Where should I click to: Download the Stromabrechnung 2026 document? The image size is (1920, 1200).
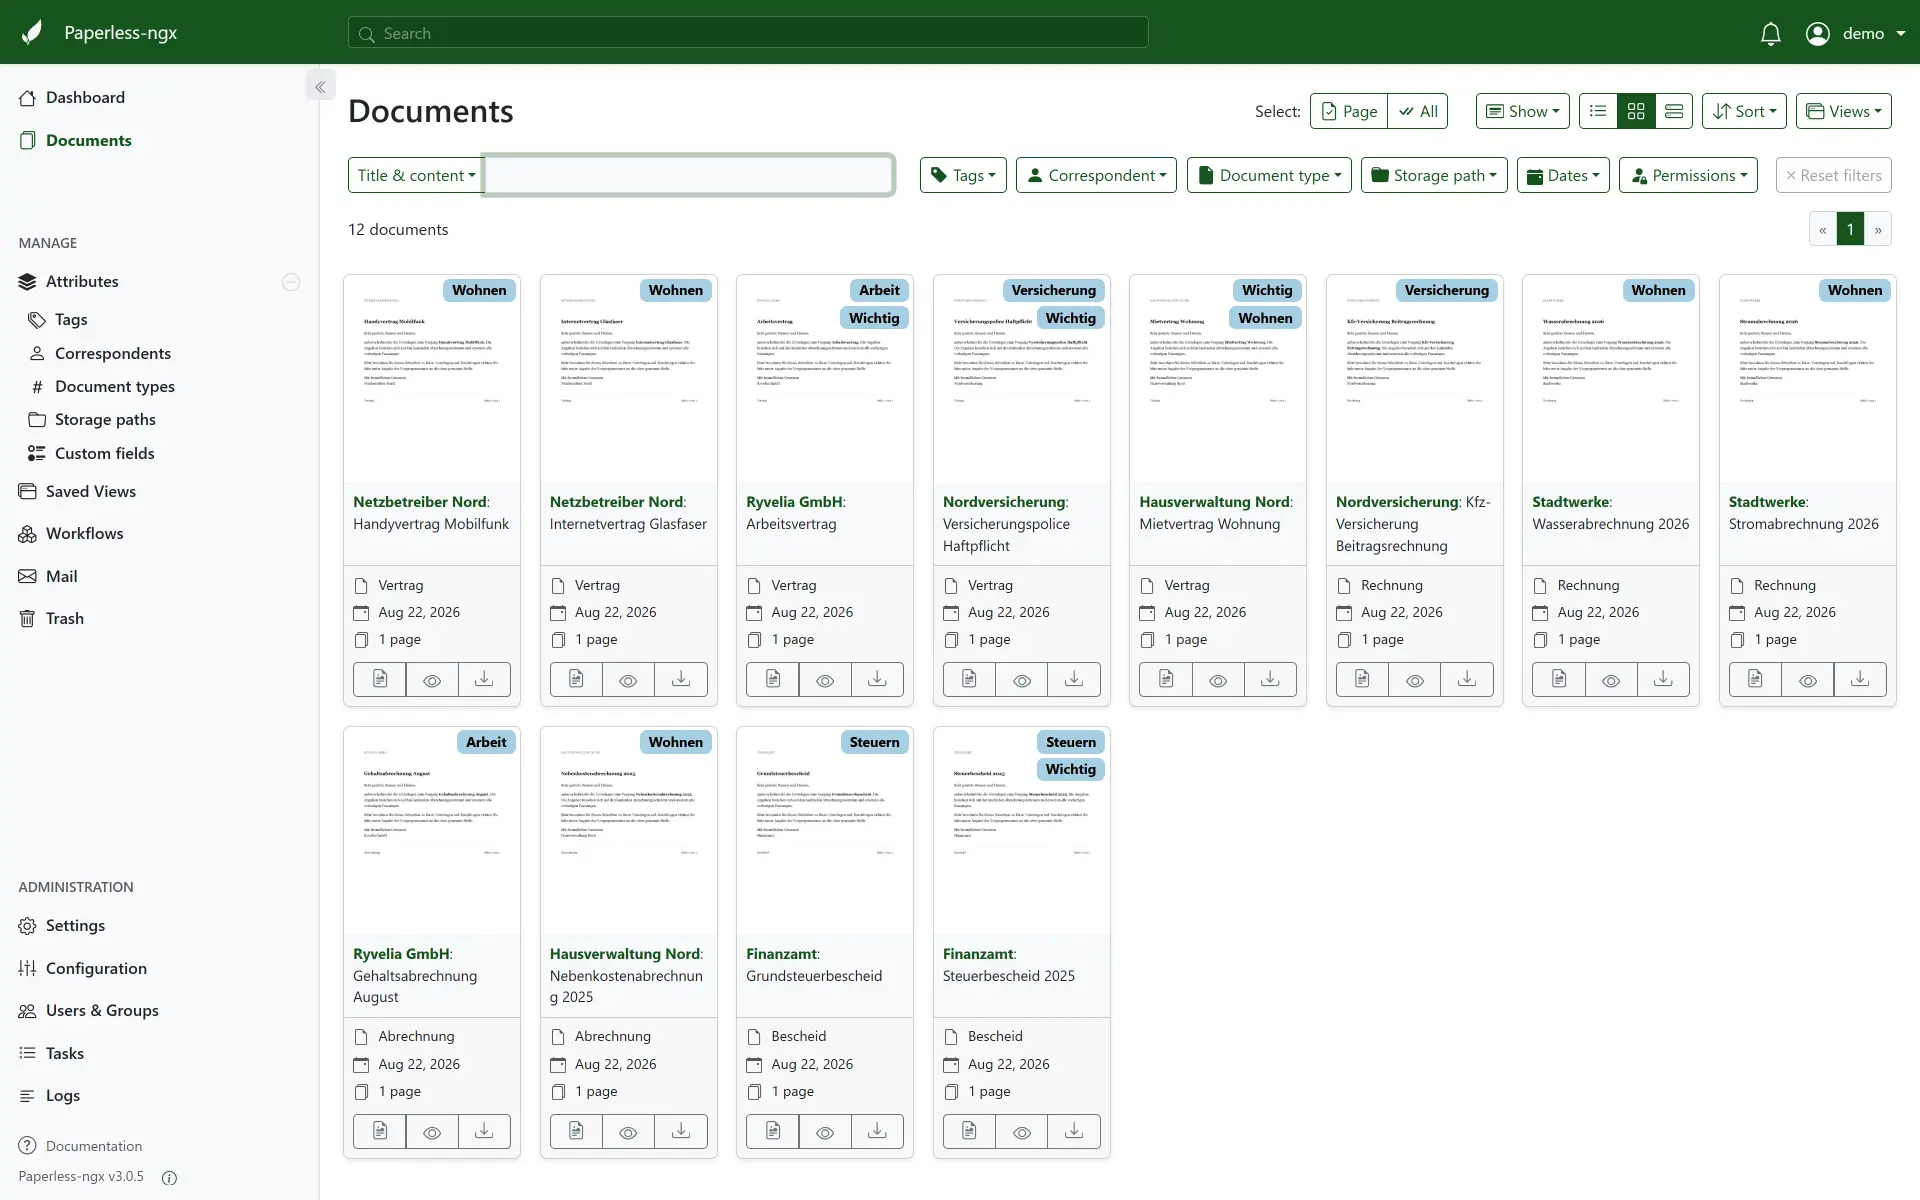(1860, 680)
